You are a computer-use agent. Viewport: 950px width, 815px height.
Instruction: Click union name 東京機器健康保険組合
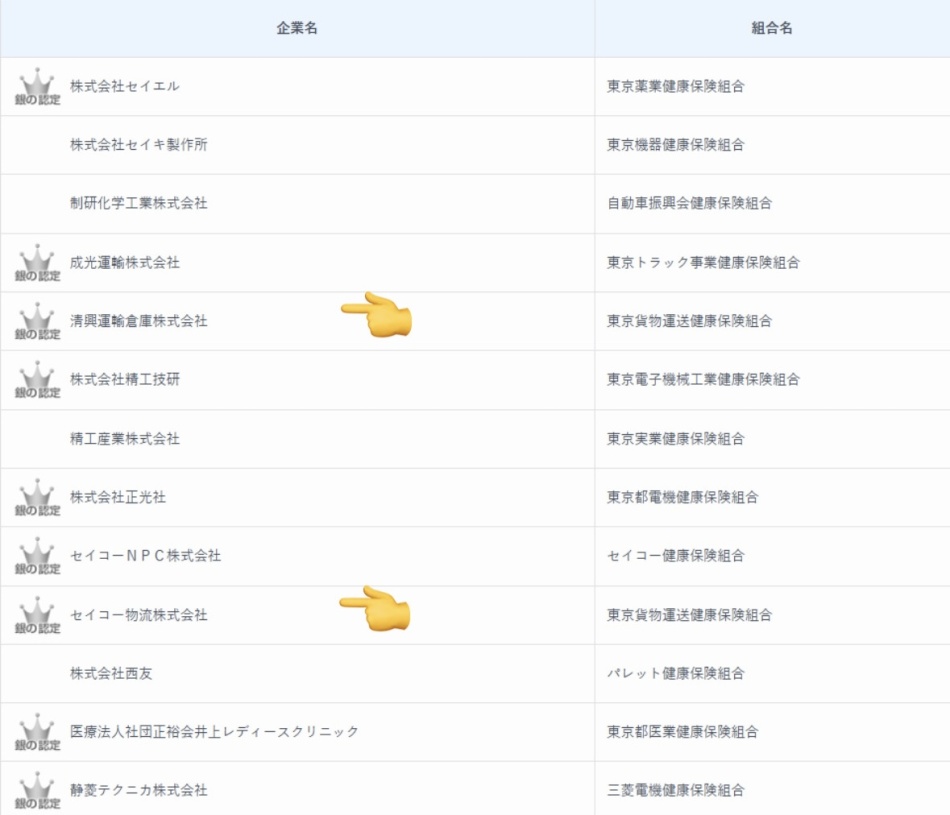(x=676, y=144)
